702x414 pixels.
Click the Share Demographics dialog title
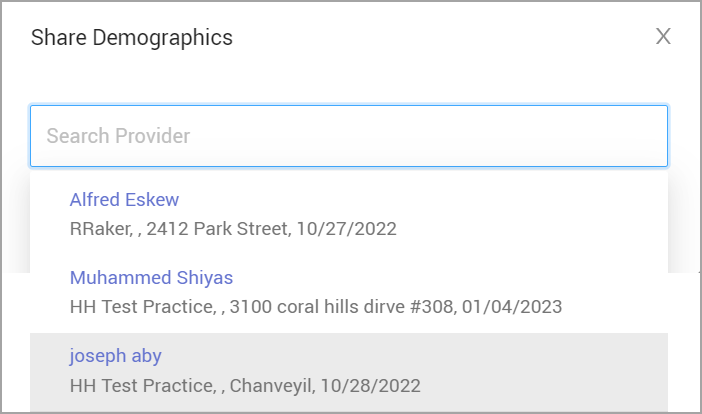132,38
